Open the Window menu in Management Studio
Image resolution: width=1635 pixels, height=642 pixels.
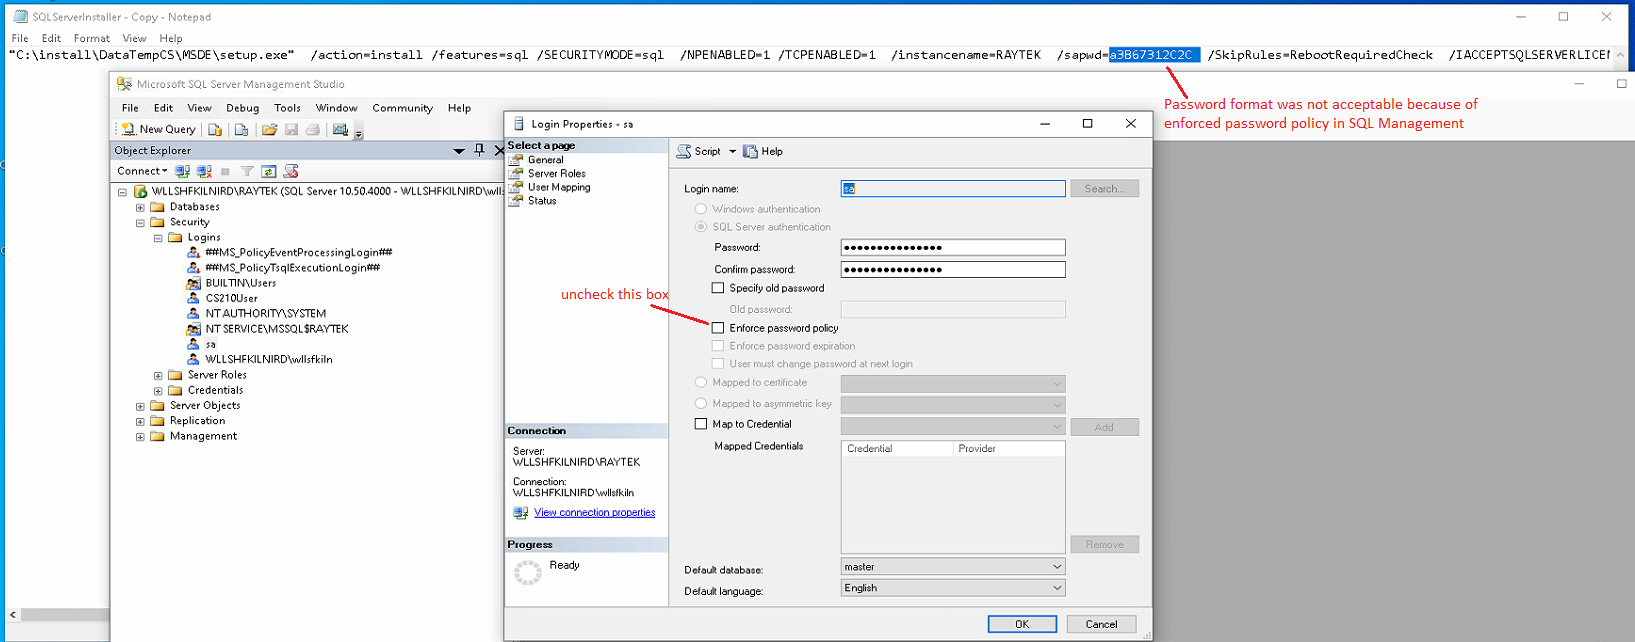click(x=336, y=108)
